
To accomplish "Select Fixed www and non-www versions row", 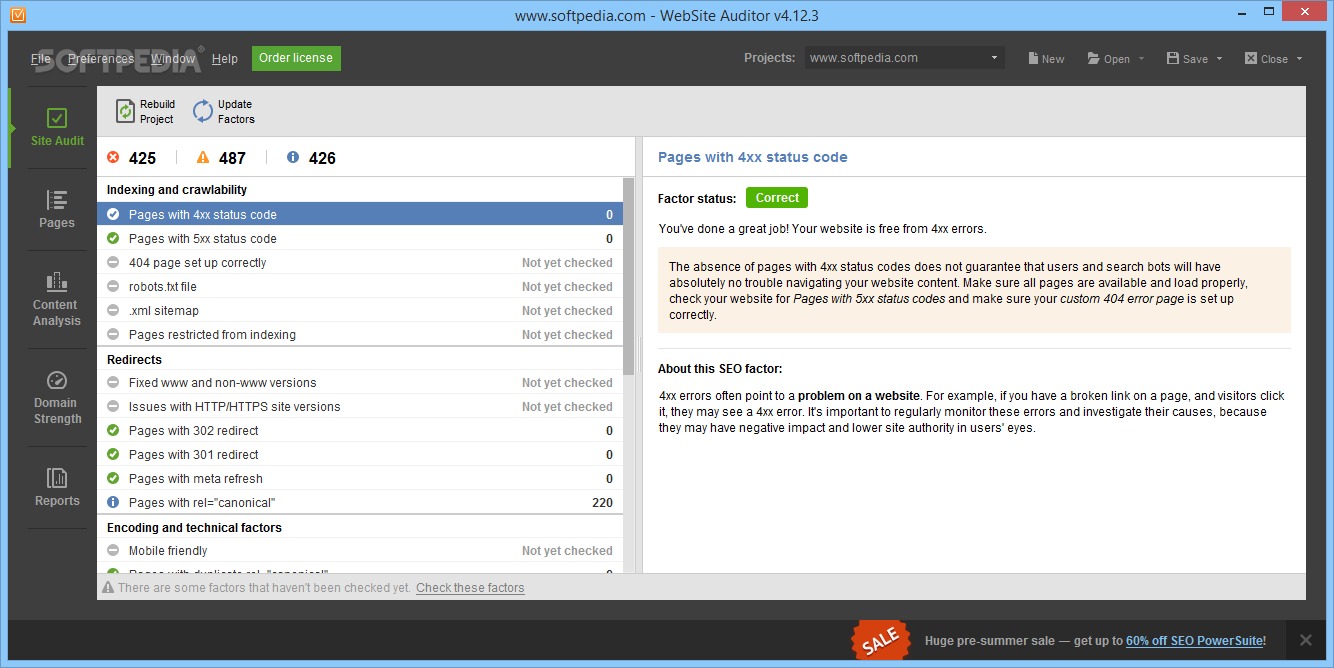I will tap(360, 383).
